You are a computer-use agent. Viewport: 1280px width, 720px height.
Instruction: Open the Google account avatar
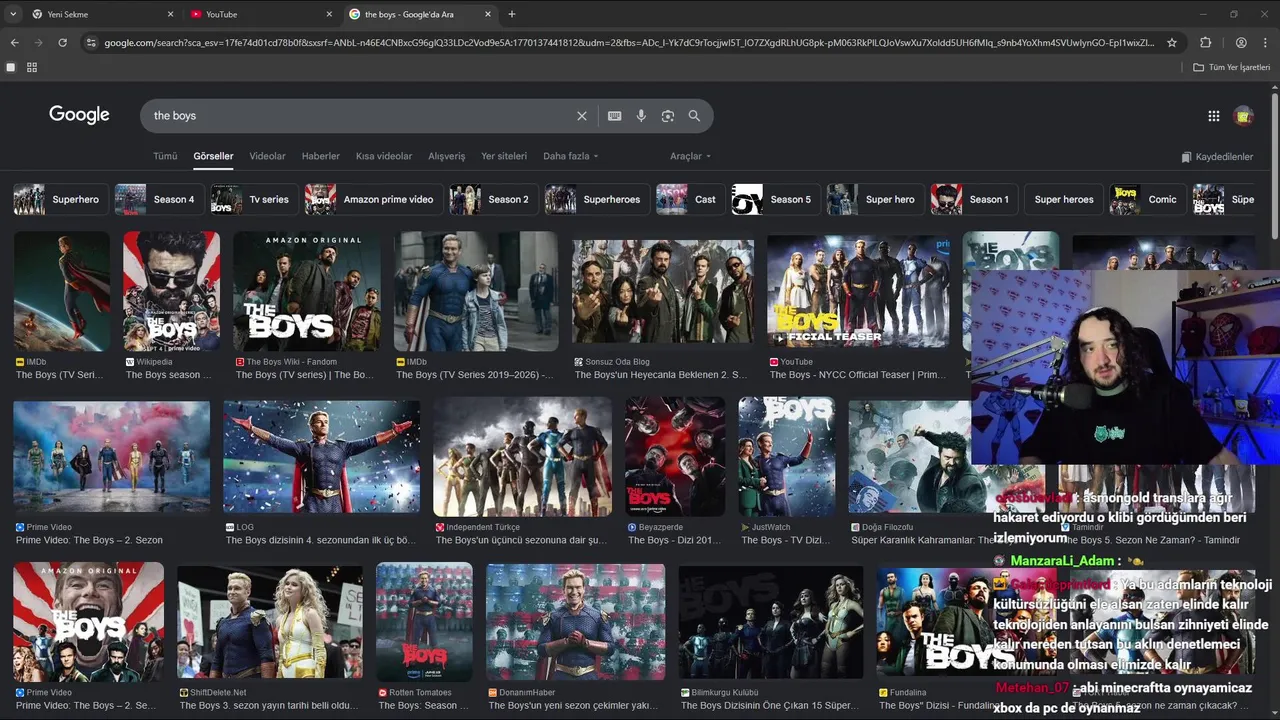click(1244, 116)
